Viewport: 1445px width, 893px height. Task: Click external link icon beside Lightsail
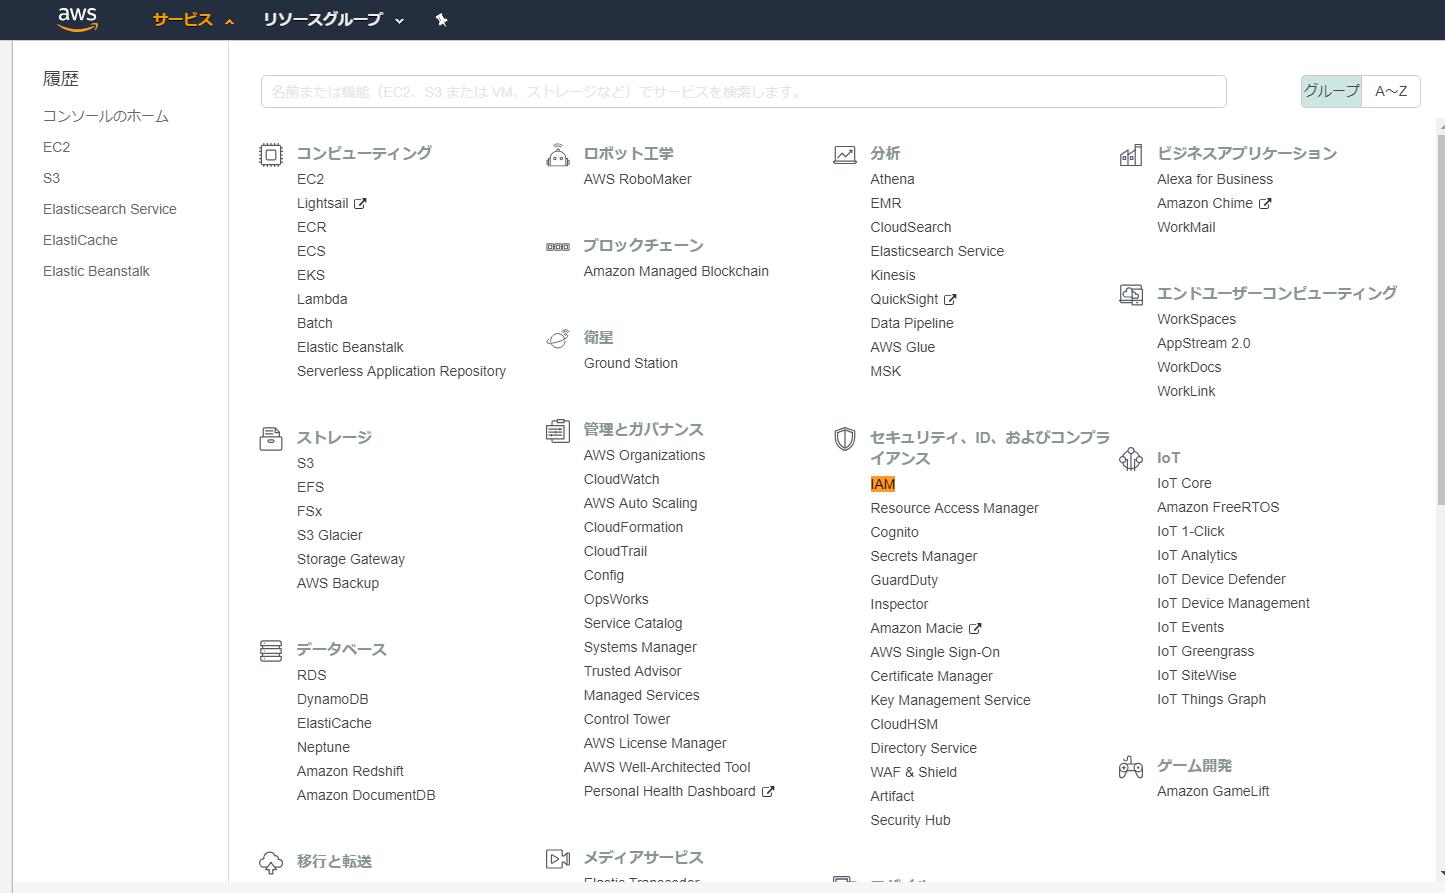[x=360, y=203]
